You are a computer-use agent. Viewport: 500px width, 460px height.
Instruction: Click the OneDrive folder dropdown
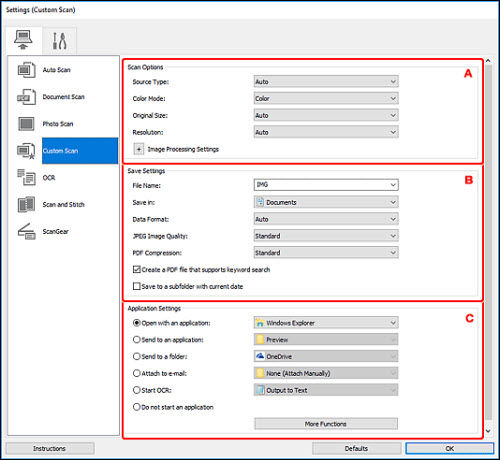[x=326, y=356]
